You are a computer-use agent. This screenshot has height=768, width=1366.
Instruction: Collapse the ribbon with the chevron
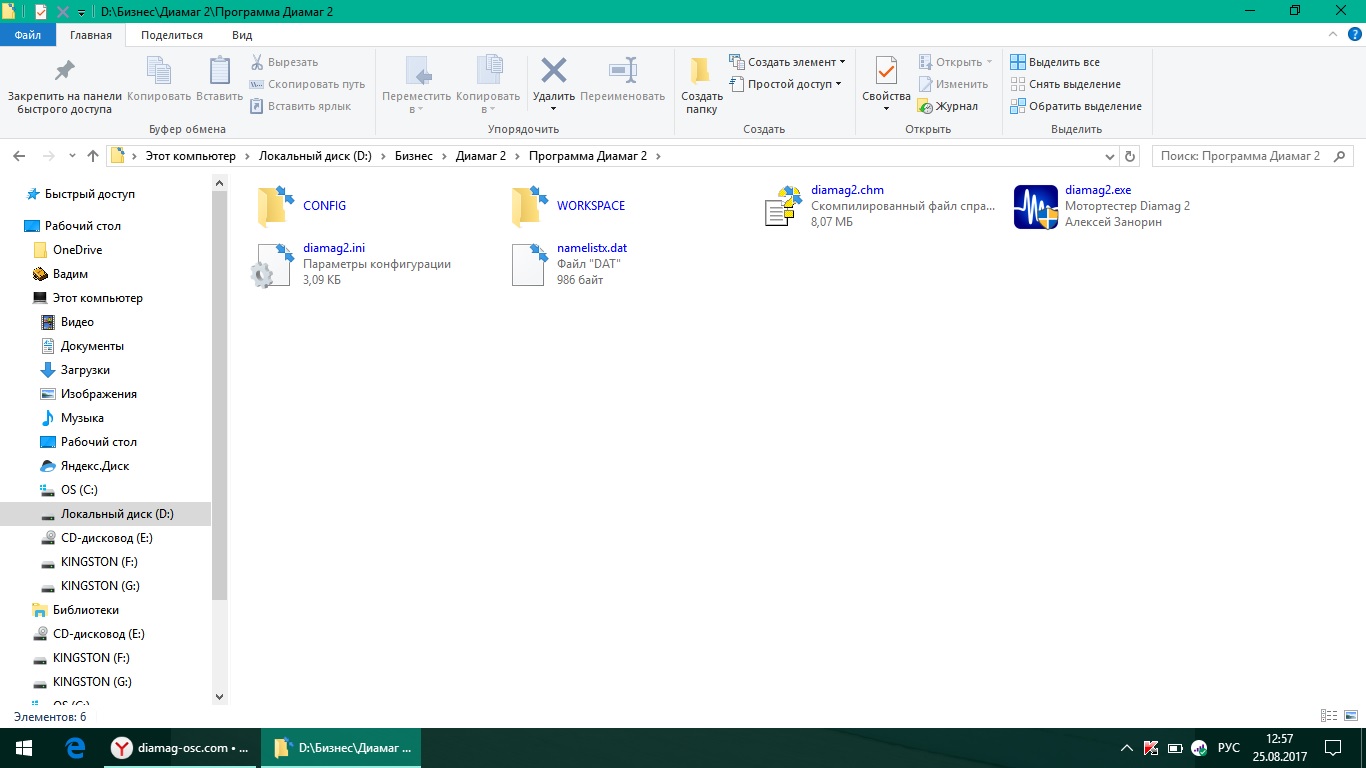pos(1331,35)
